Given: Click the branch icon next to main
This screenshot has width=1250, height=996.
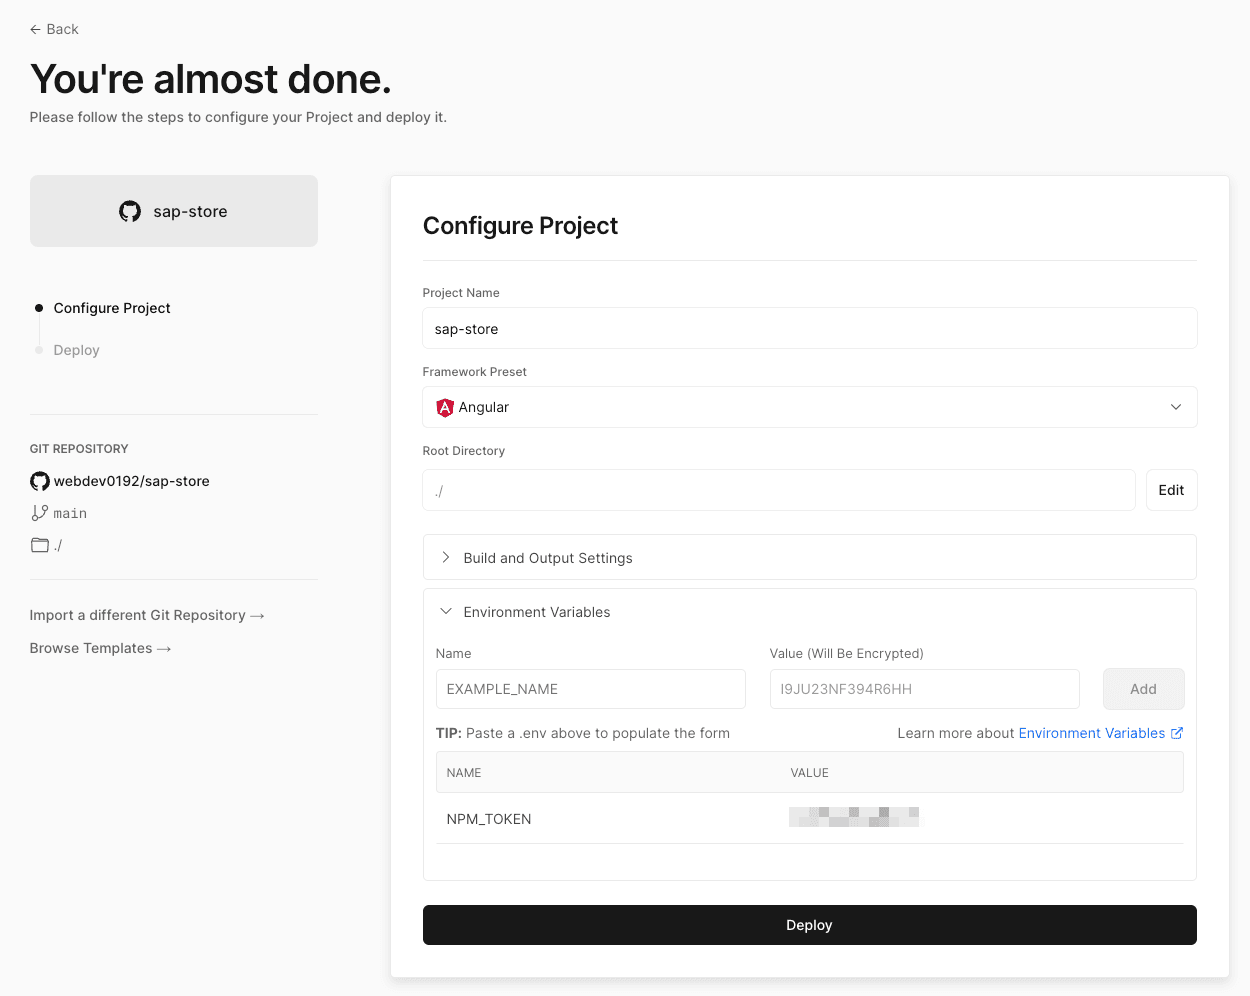Looking at the screenshot, I should coord(37,512).
